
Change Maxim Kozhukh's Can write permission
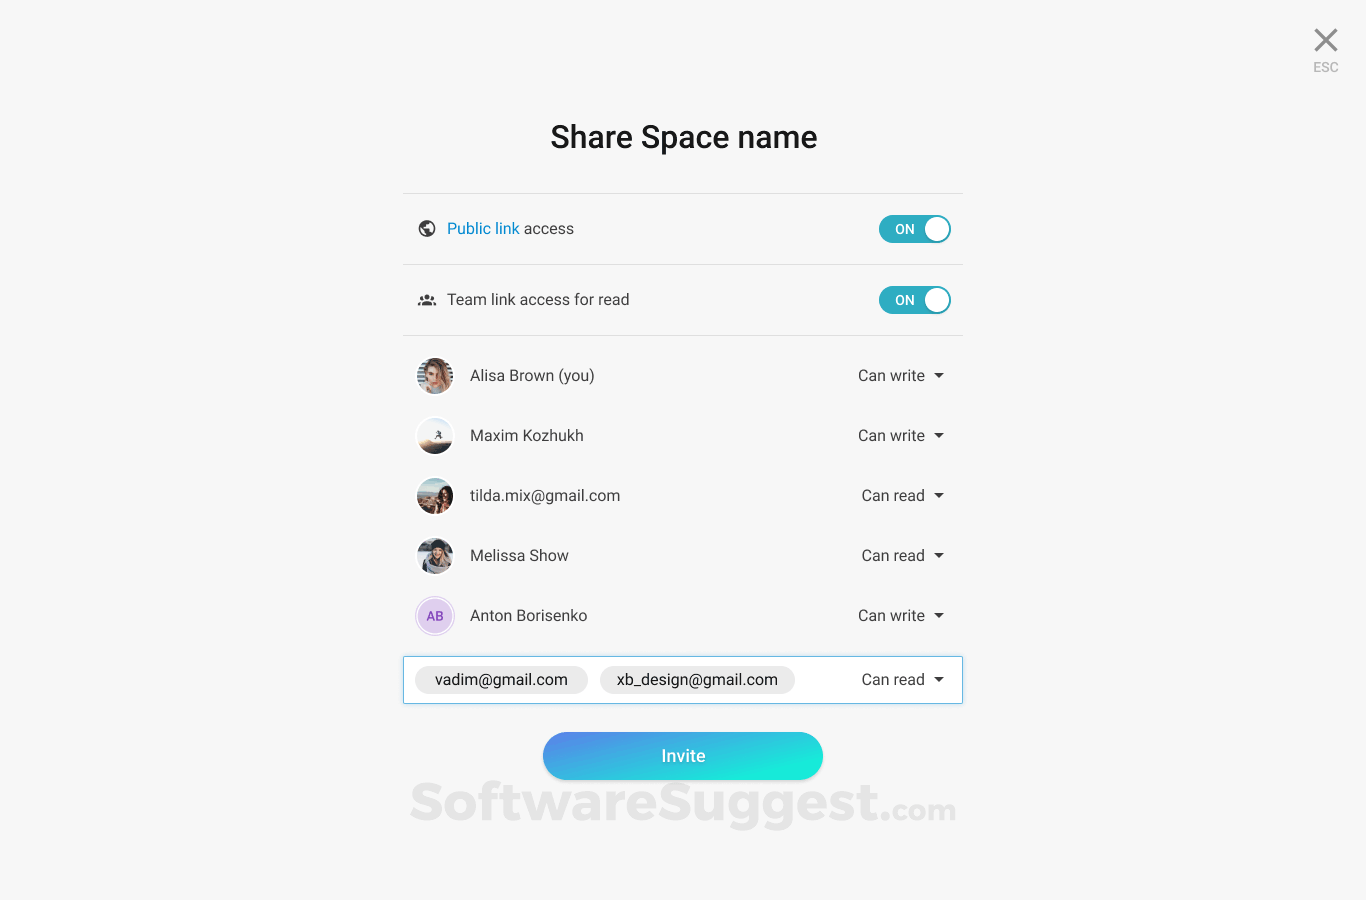pos(901,436)
